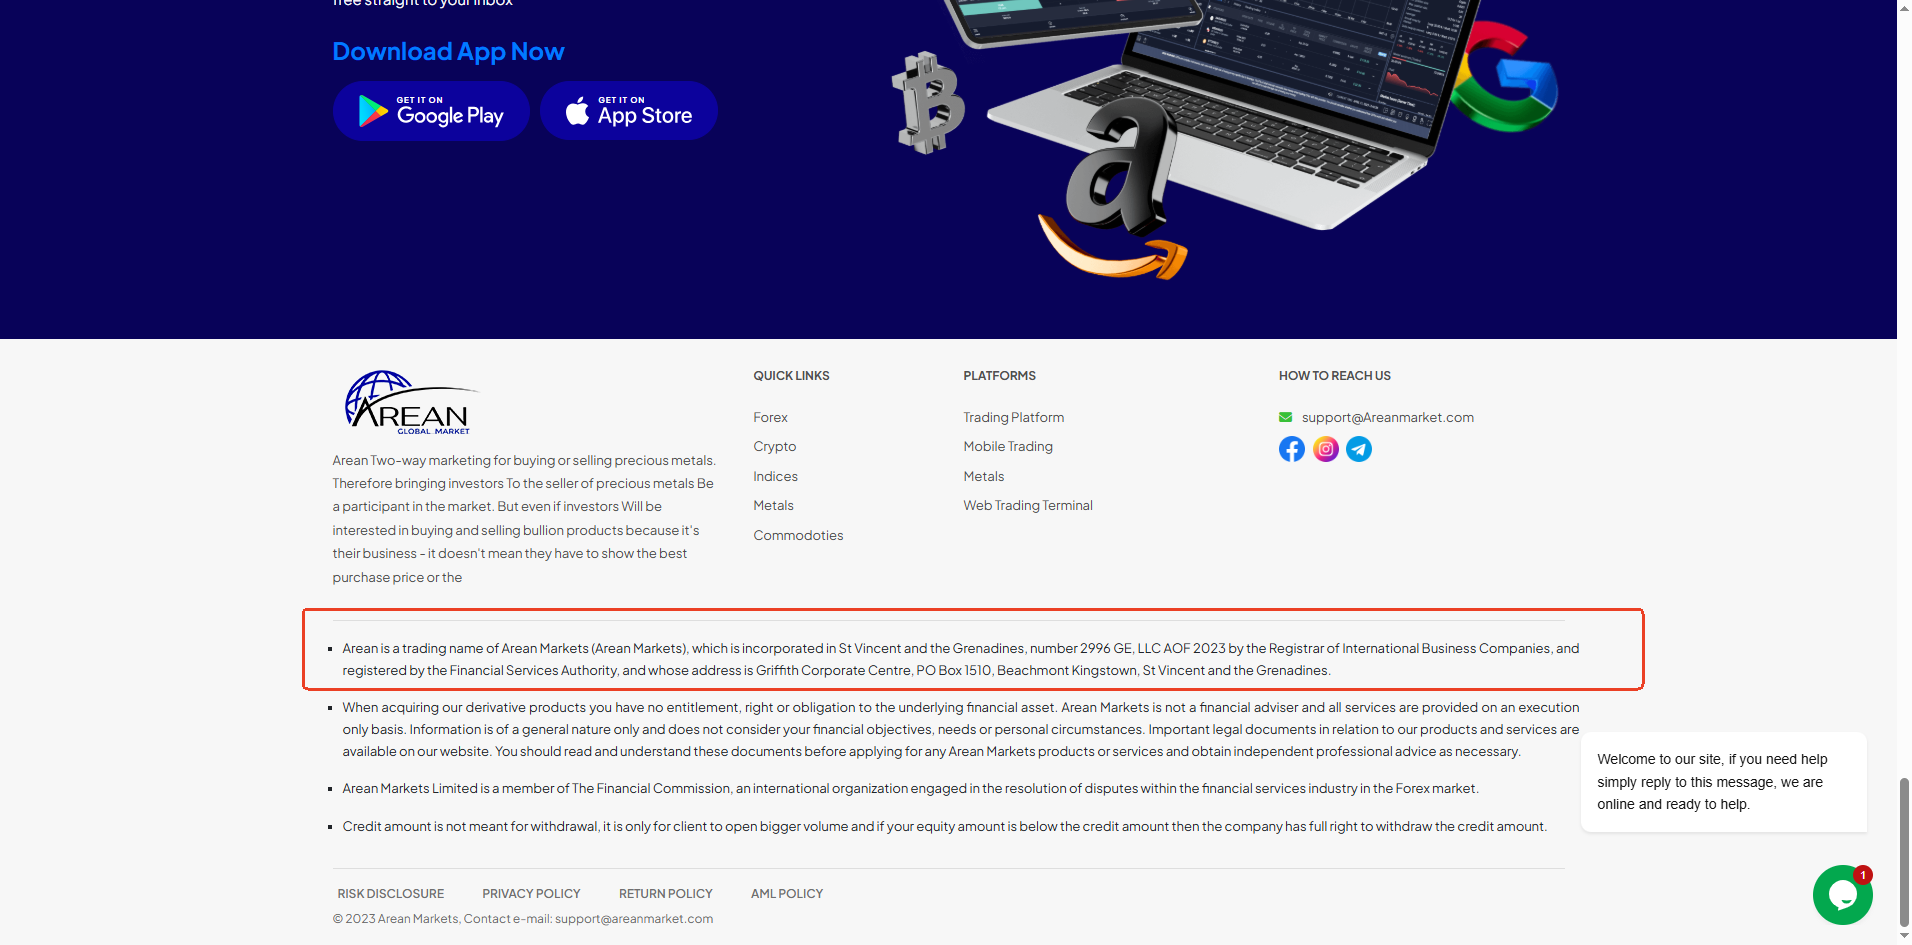Click the green email envelope icon
Image resolution: width=1912 pixels, height=945 pixels.
[1285, 417]
